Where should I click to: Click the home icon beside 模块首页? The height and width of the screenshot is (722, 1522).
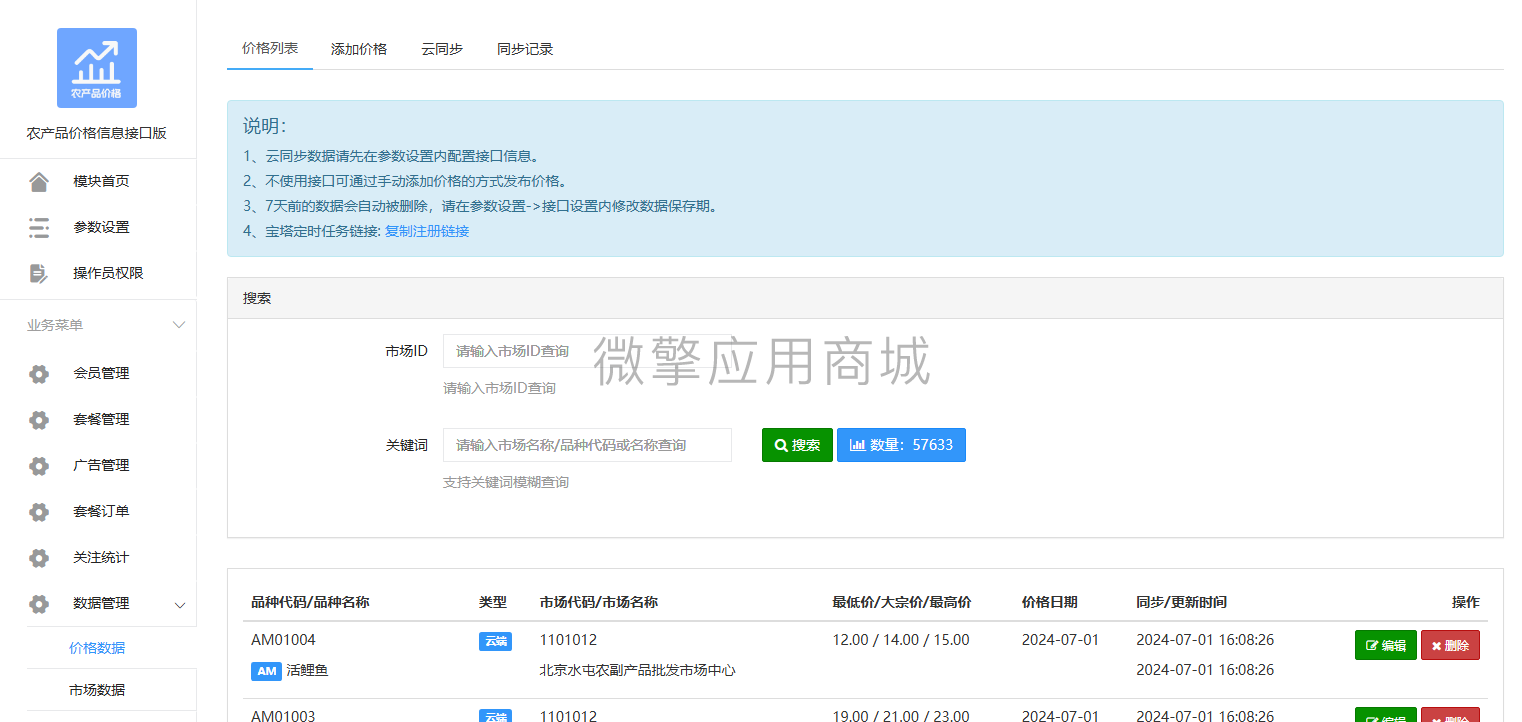39,181
